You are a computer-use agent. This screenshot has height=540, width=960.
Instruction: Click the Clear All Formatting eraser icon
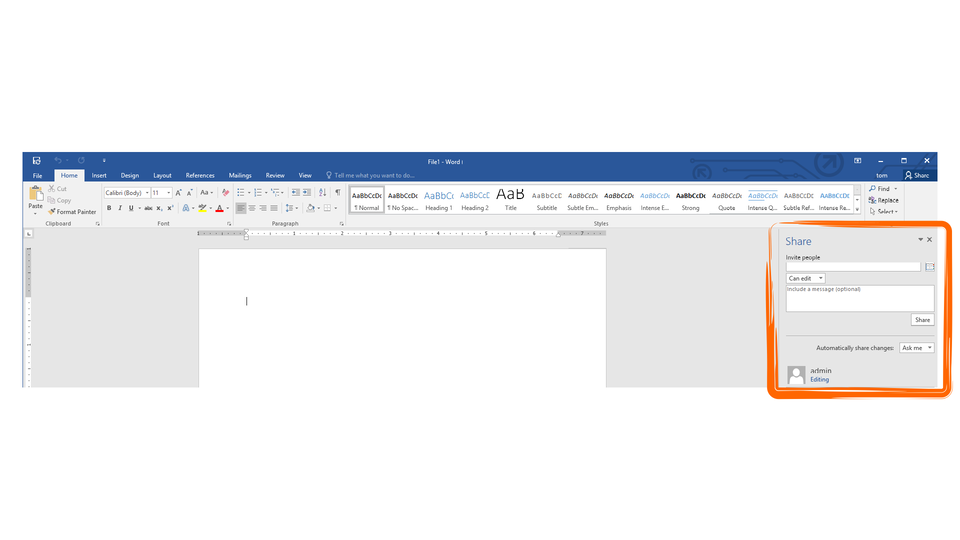[226, 192]
